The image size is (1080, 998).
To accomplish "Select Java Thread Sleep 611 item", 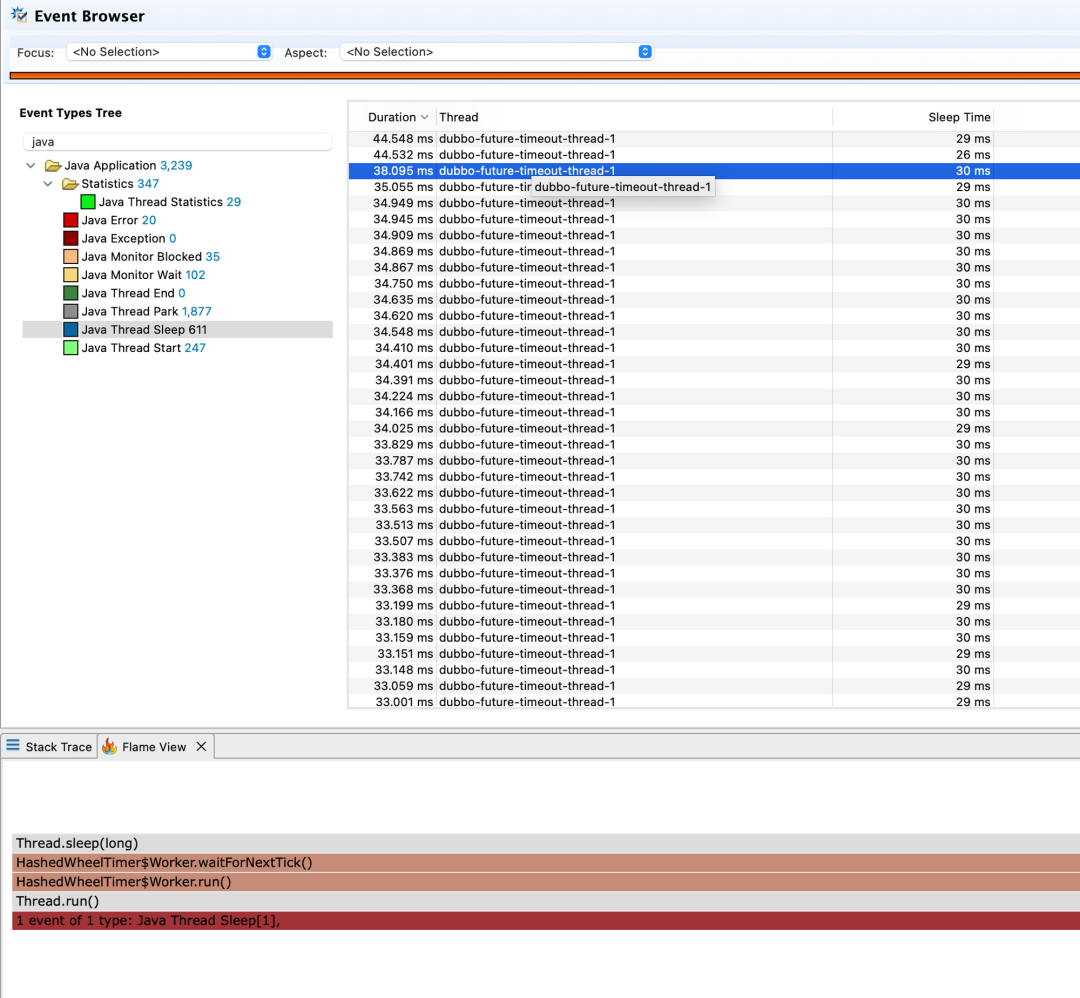I will pos(178,330).
